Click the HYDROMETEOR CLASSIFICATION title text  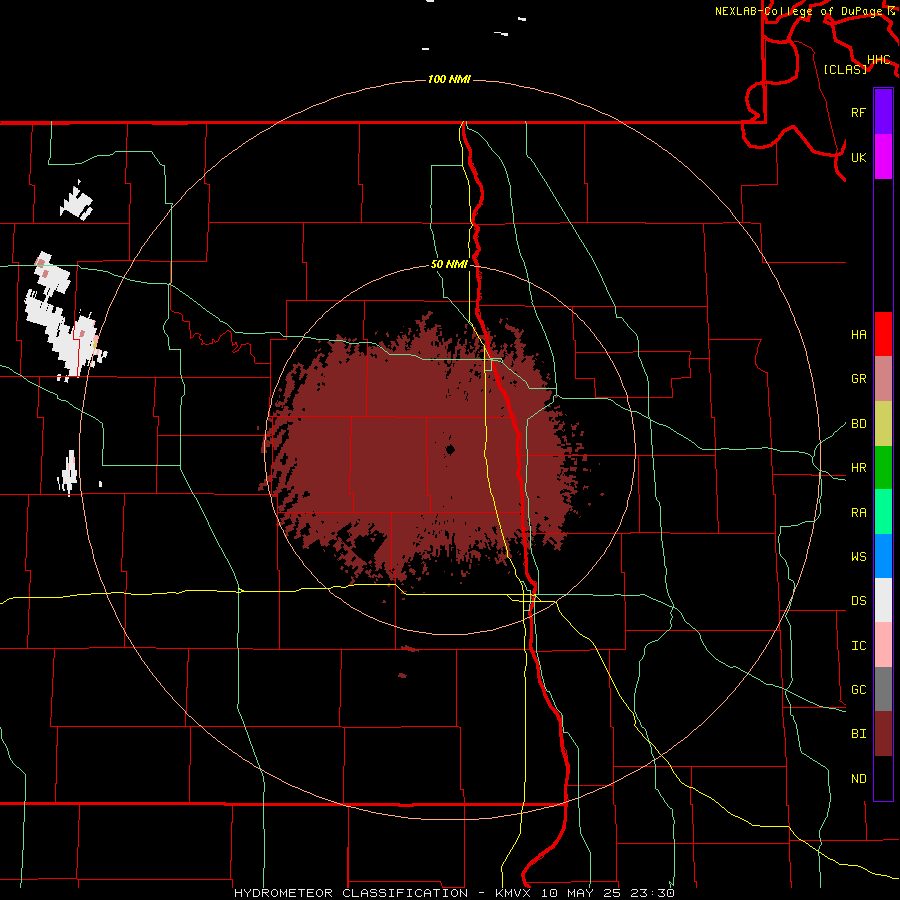pyautogui.click(x=351, y=893)
